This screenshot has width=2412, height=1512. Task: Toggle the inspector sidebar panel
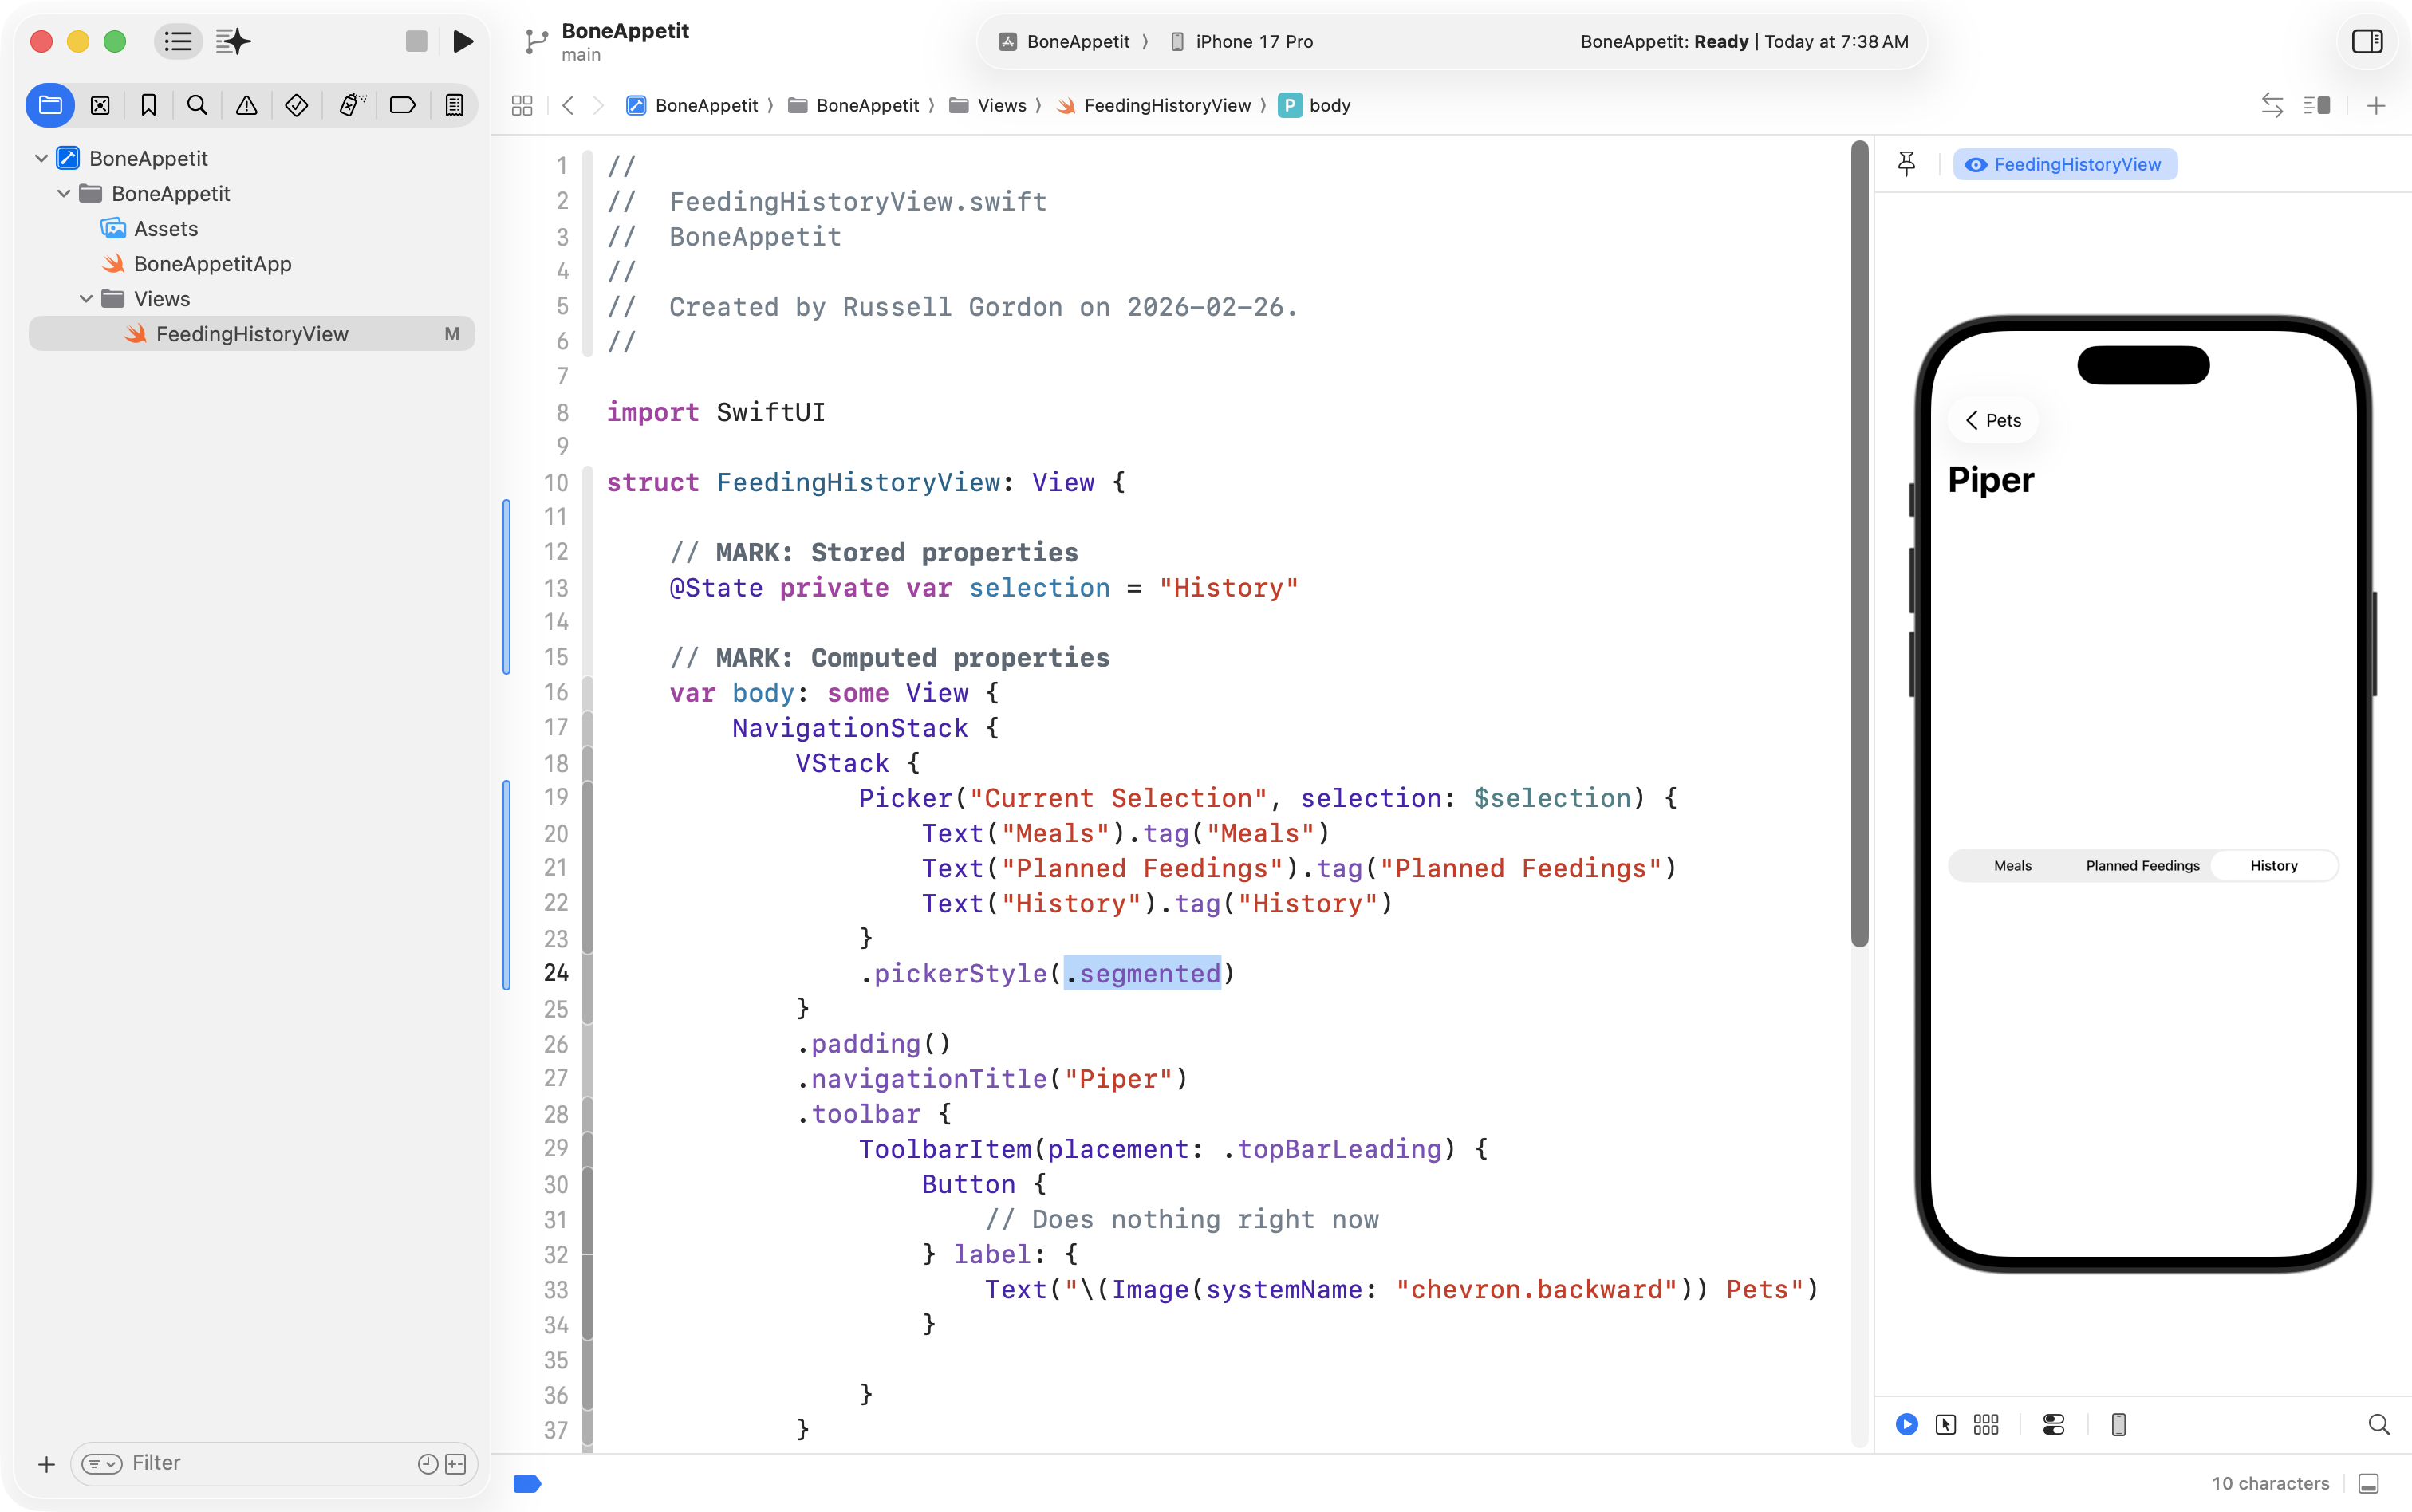(x=2367, y=41)
